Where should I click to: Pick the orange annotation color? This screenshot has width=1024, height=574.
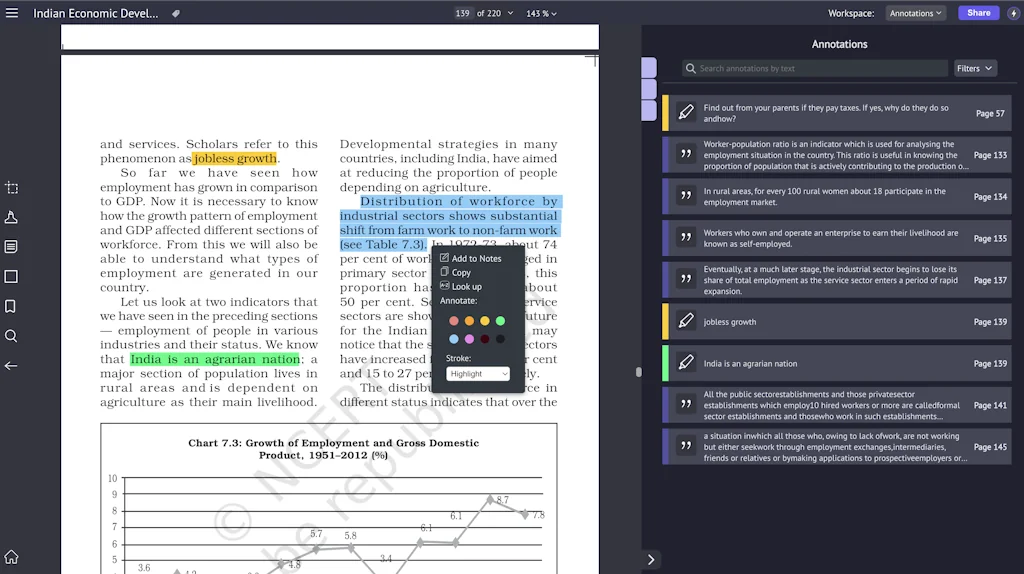(469, 321)
